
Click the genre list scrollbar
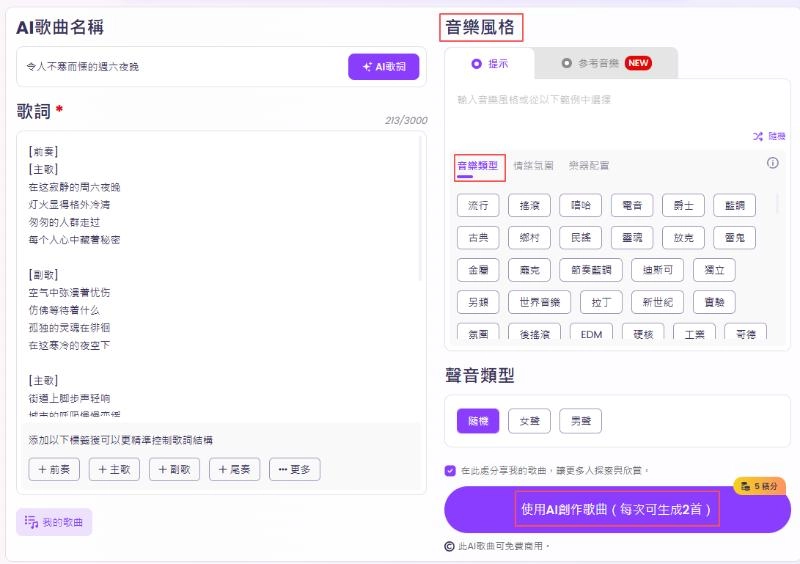click(778, 203)
